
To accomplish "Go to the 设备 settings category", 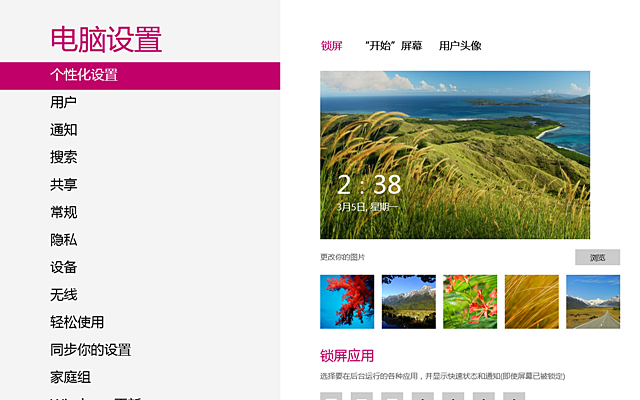I will pyautogui.click(x=63, y=267).
